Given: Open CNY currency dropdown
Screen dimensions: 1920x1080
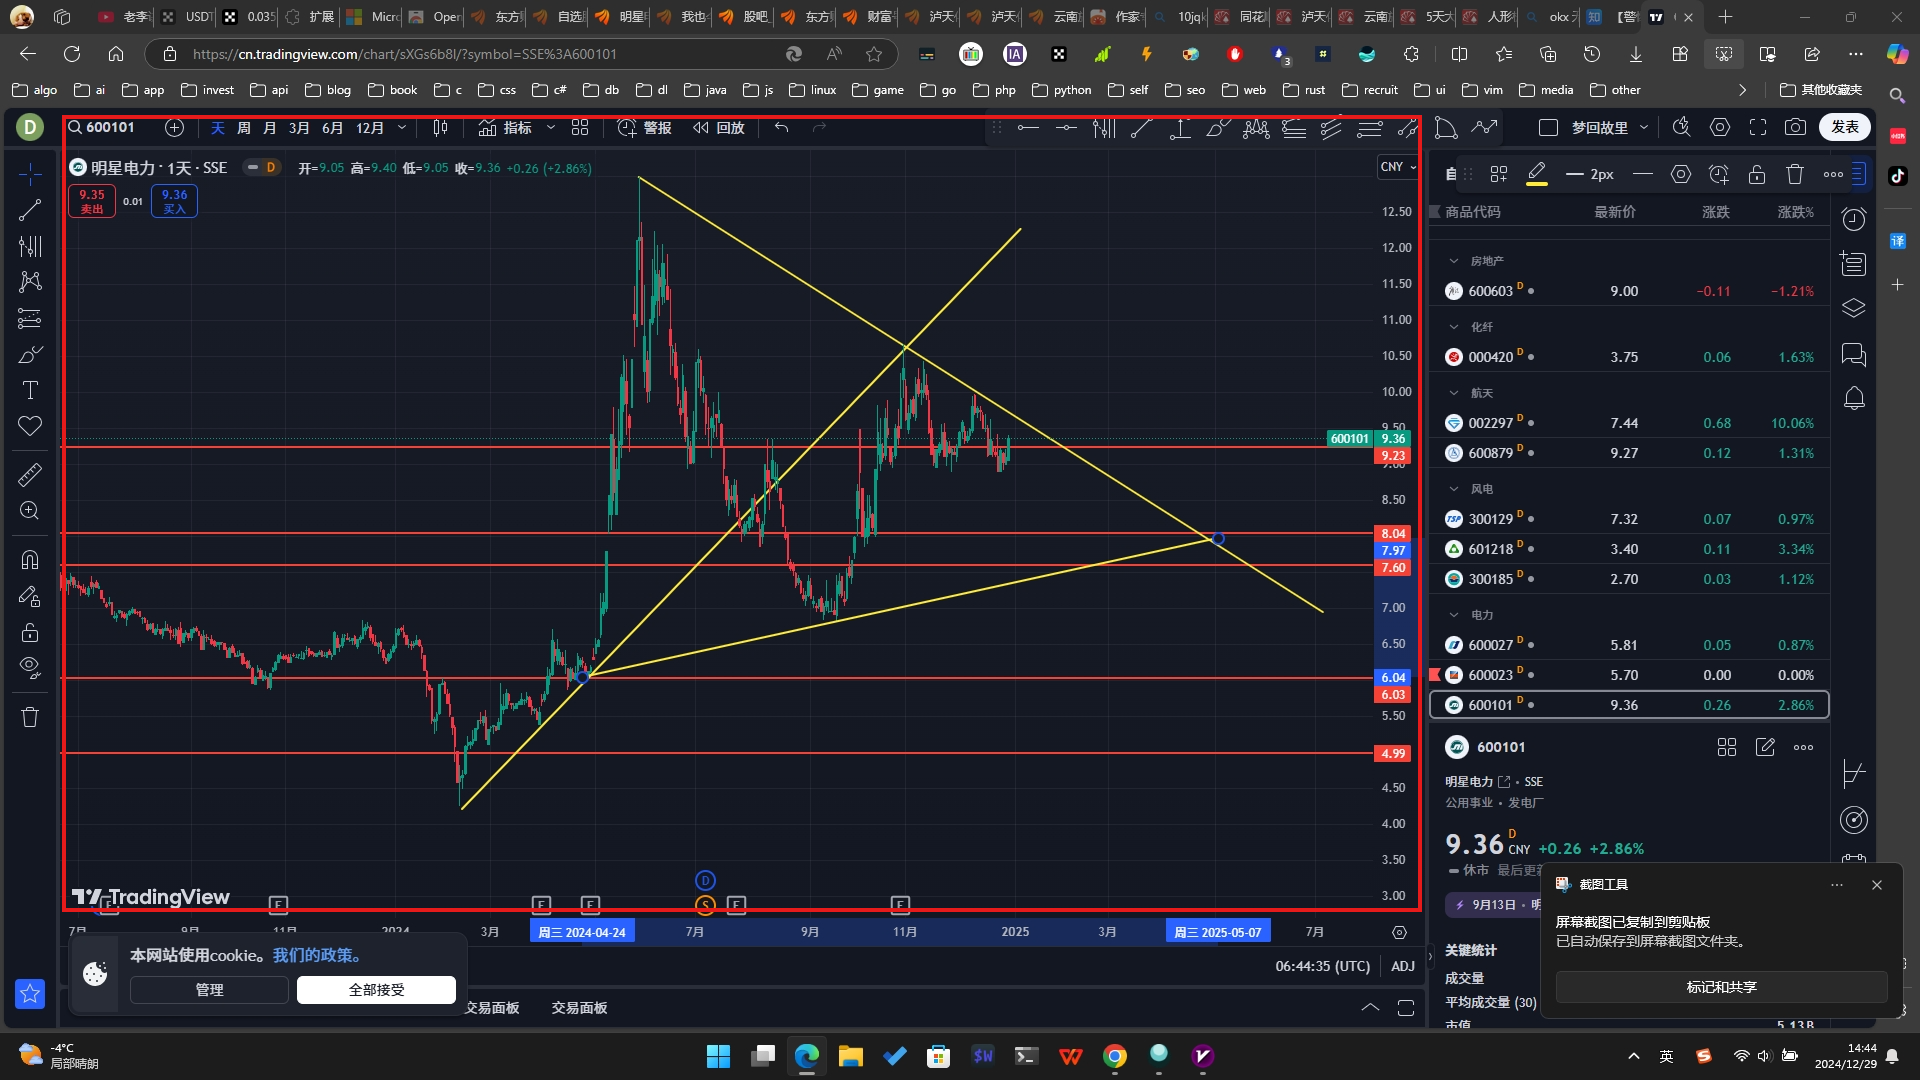Looking at the screenshot, I should click(1398, 167).
